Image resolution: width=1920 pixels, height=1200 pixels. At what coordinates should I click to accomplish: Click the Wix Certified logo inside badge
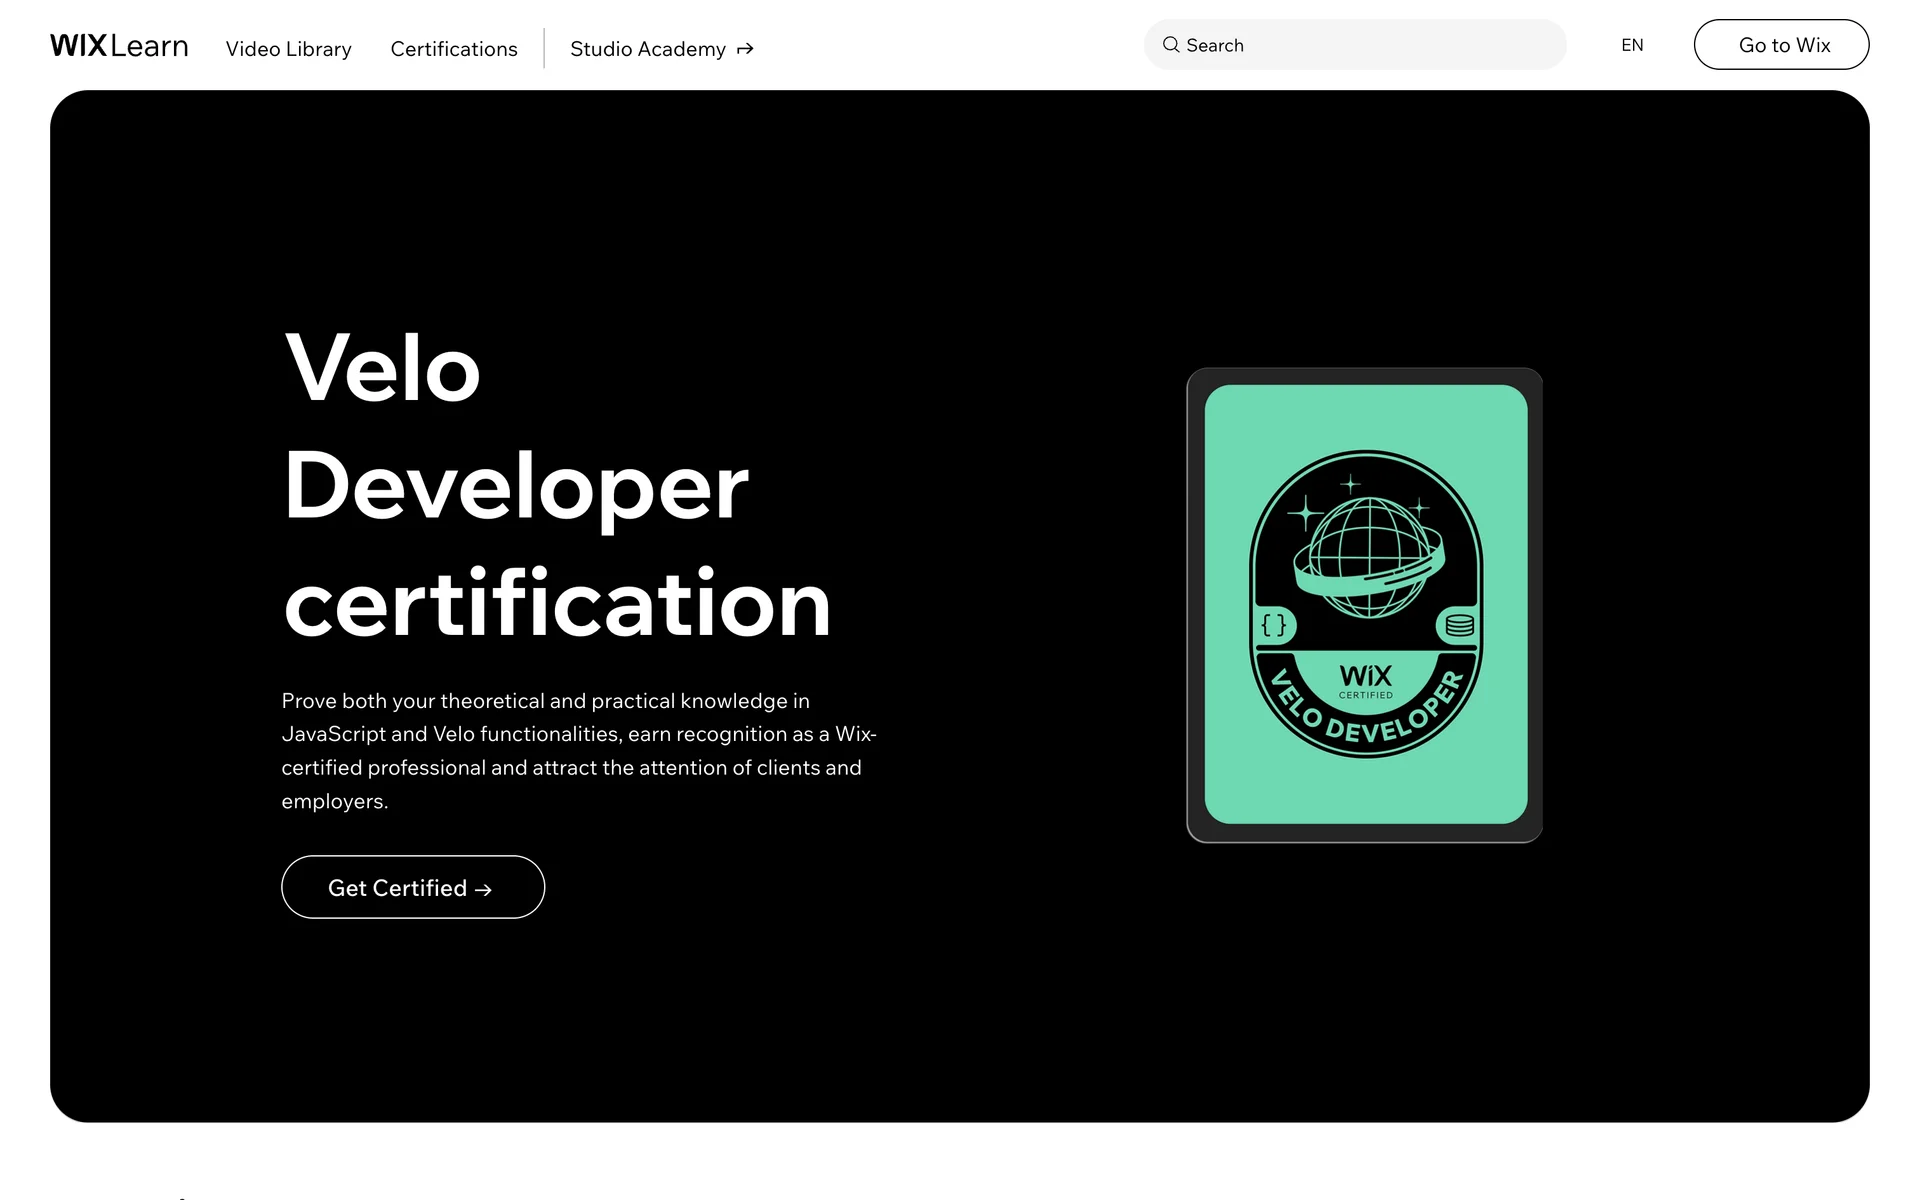1365,681
